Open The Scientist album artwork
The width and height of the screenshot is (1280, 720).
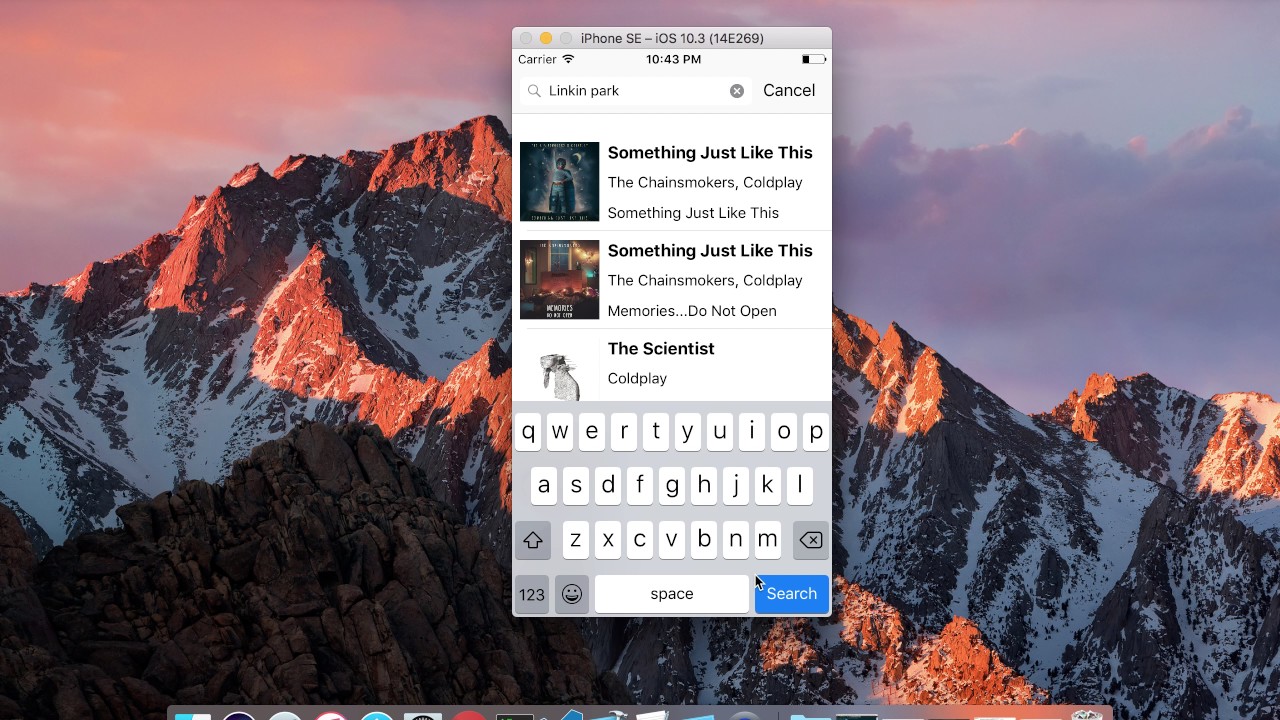pyautogui.click(x=560, y=369)
